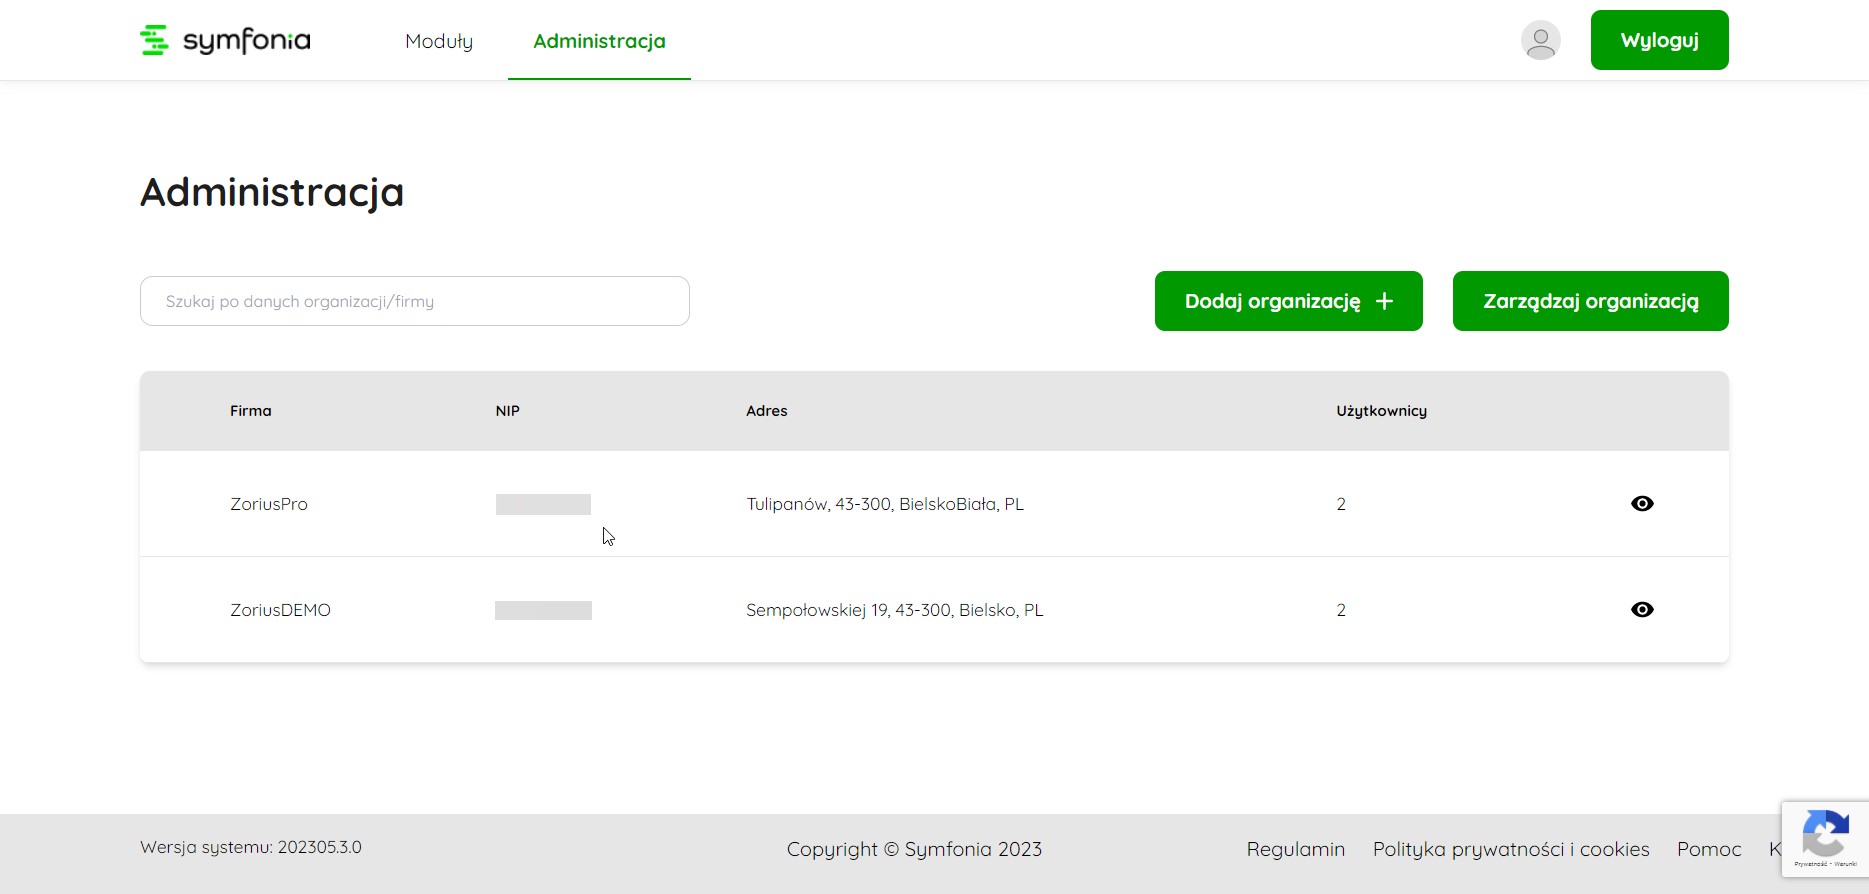Image resolution: width=1869 pixels, height=894 pixels.
Task: Select the ZoriusDEMO company row
Action: pyautogui.click(x=280, y=610)
